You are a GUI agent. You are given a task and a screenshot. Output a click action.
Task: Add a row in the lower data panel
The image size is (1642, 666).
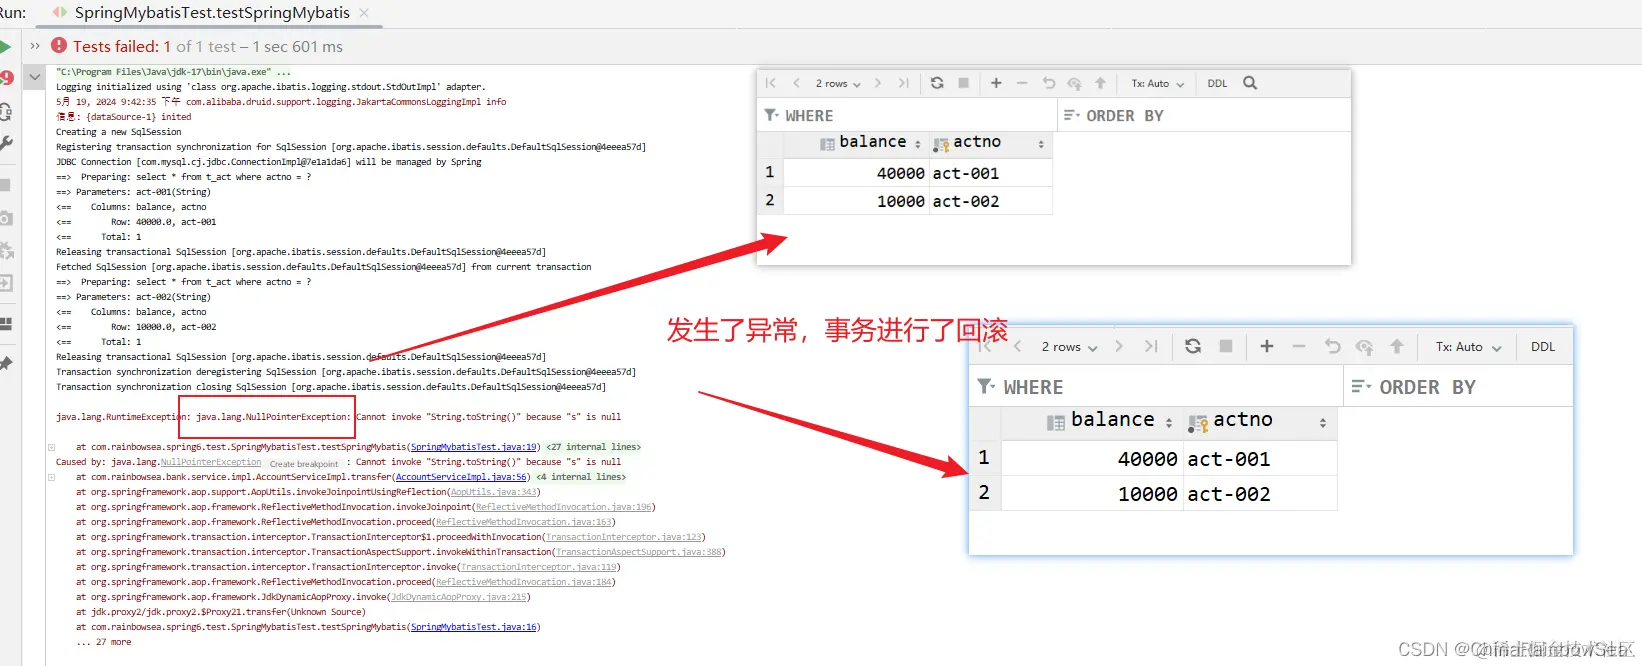click(x=1267, y=346)
